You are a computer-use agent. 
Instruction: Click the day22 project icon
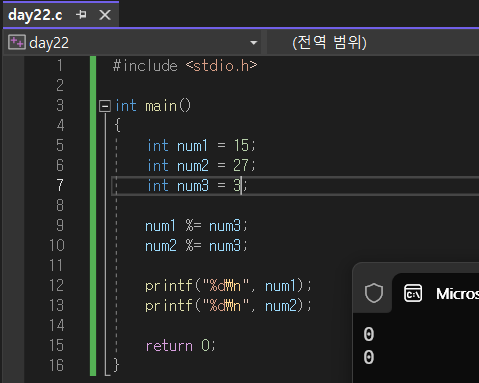pyautogui.click(x=17, y=43)
